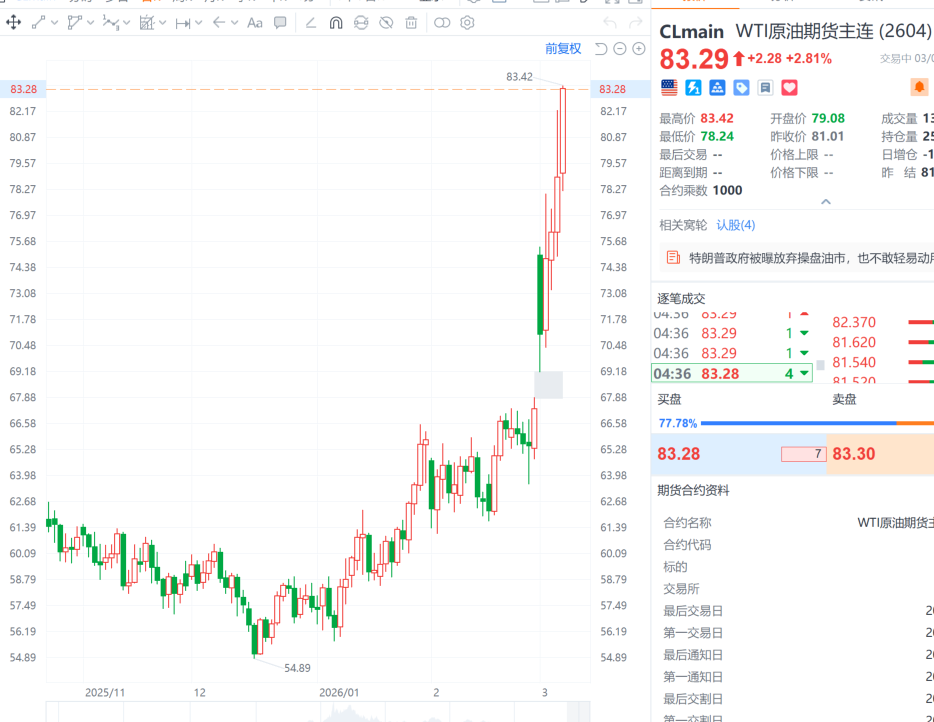This screenshot has width=934, height=722.
Task: Open the 认股(4) warrants link
Action: click(x=736, y=225)
